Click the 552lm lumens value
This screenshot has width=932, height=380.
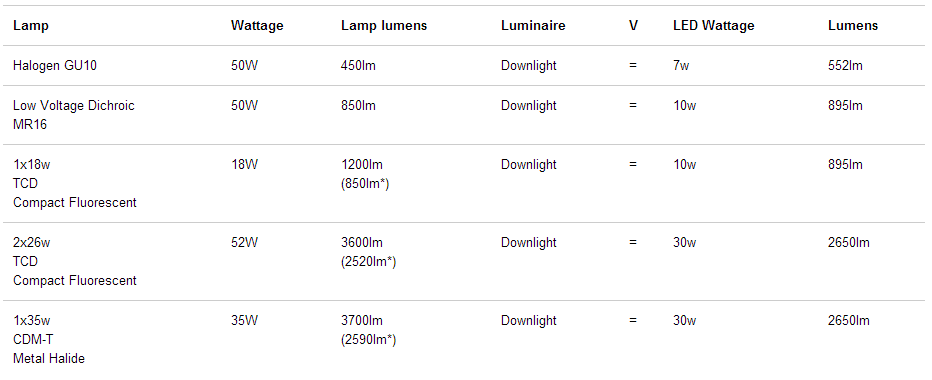[x=845, y=65]
